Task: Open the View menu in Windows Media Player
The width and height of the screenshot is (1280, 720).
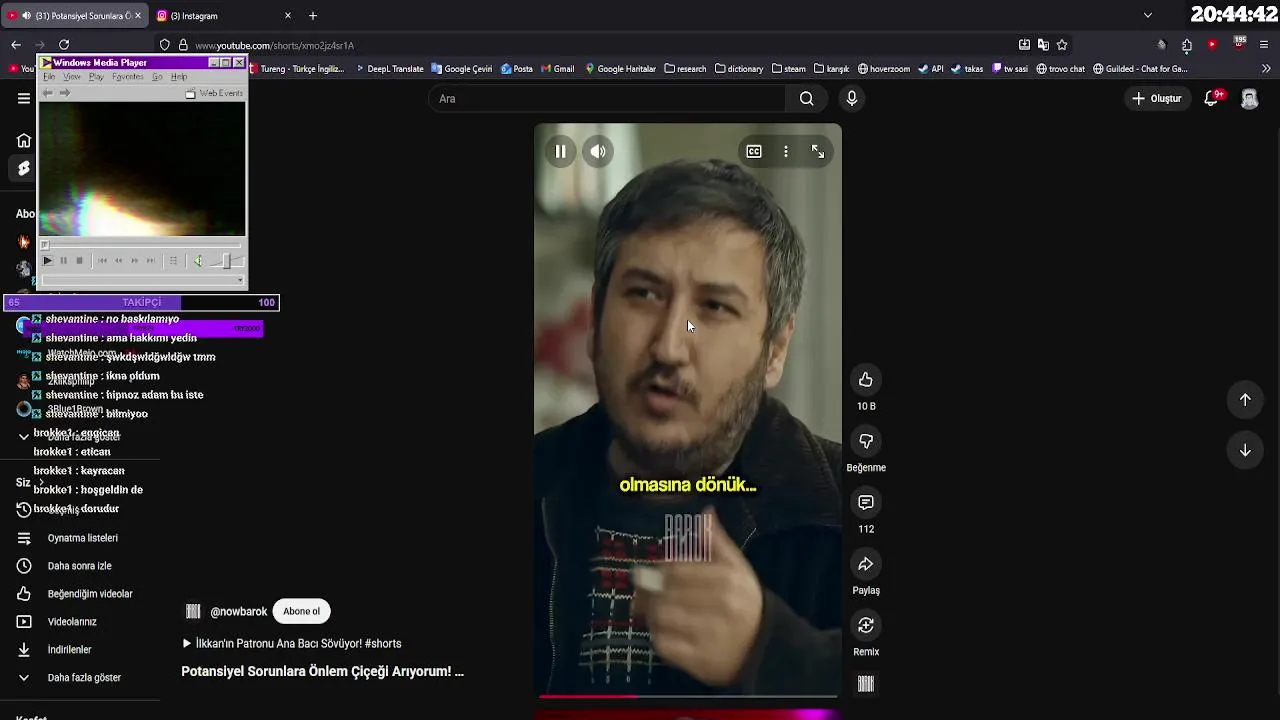Action: pyautogui.click(x=72, y=77)
